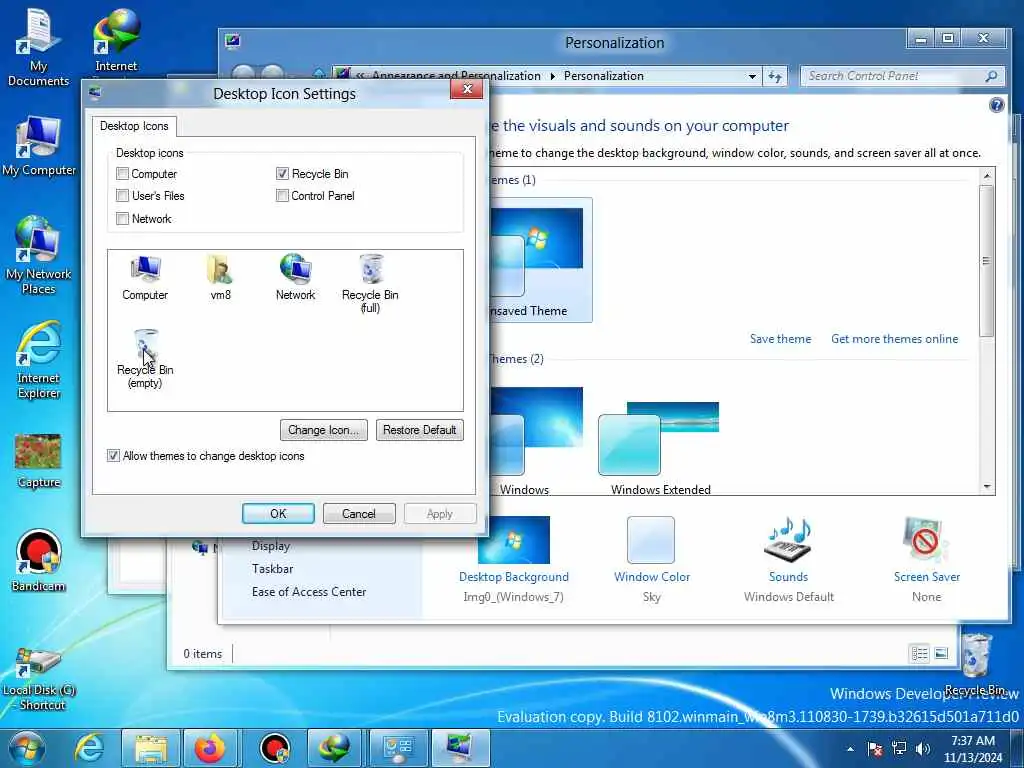1024x768 pixels.
Task: Switch the explorer window to details view
Action: [x=920, y=654]
